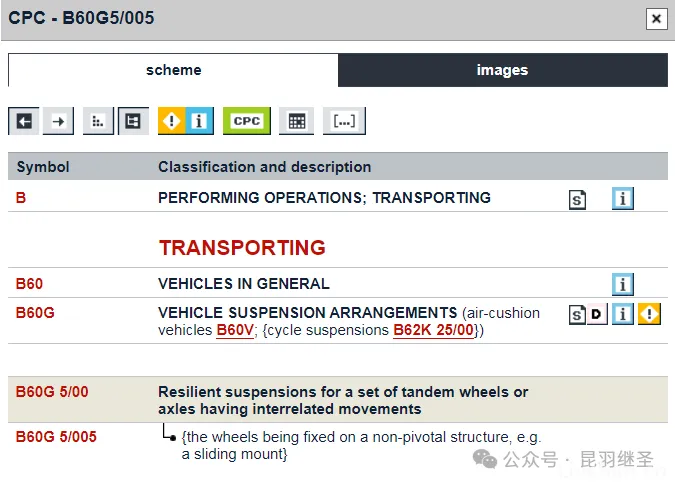Toggle the tree structure view button

coord(133,121)
